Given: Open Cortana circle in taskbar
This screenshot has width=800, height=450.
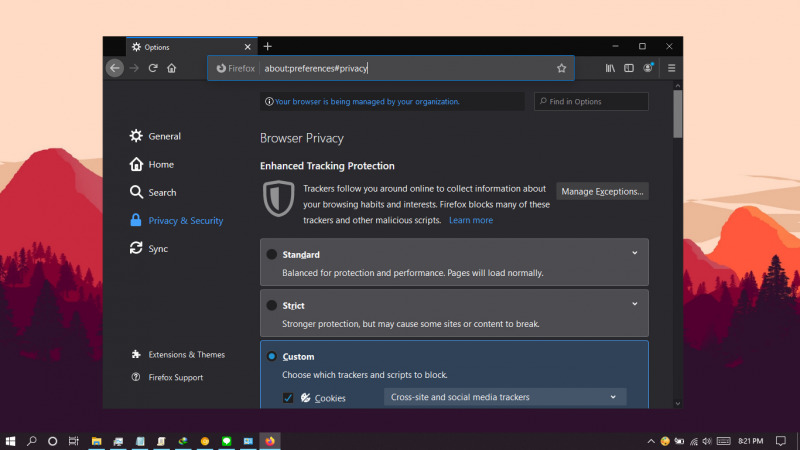Looking at the screenshot, I should point(53,441).
